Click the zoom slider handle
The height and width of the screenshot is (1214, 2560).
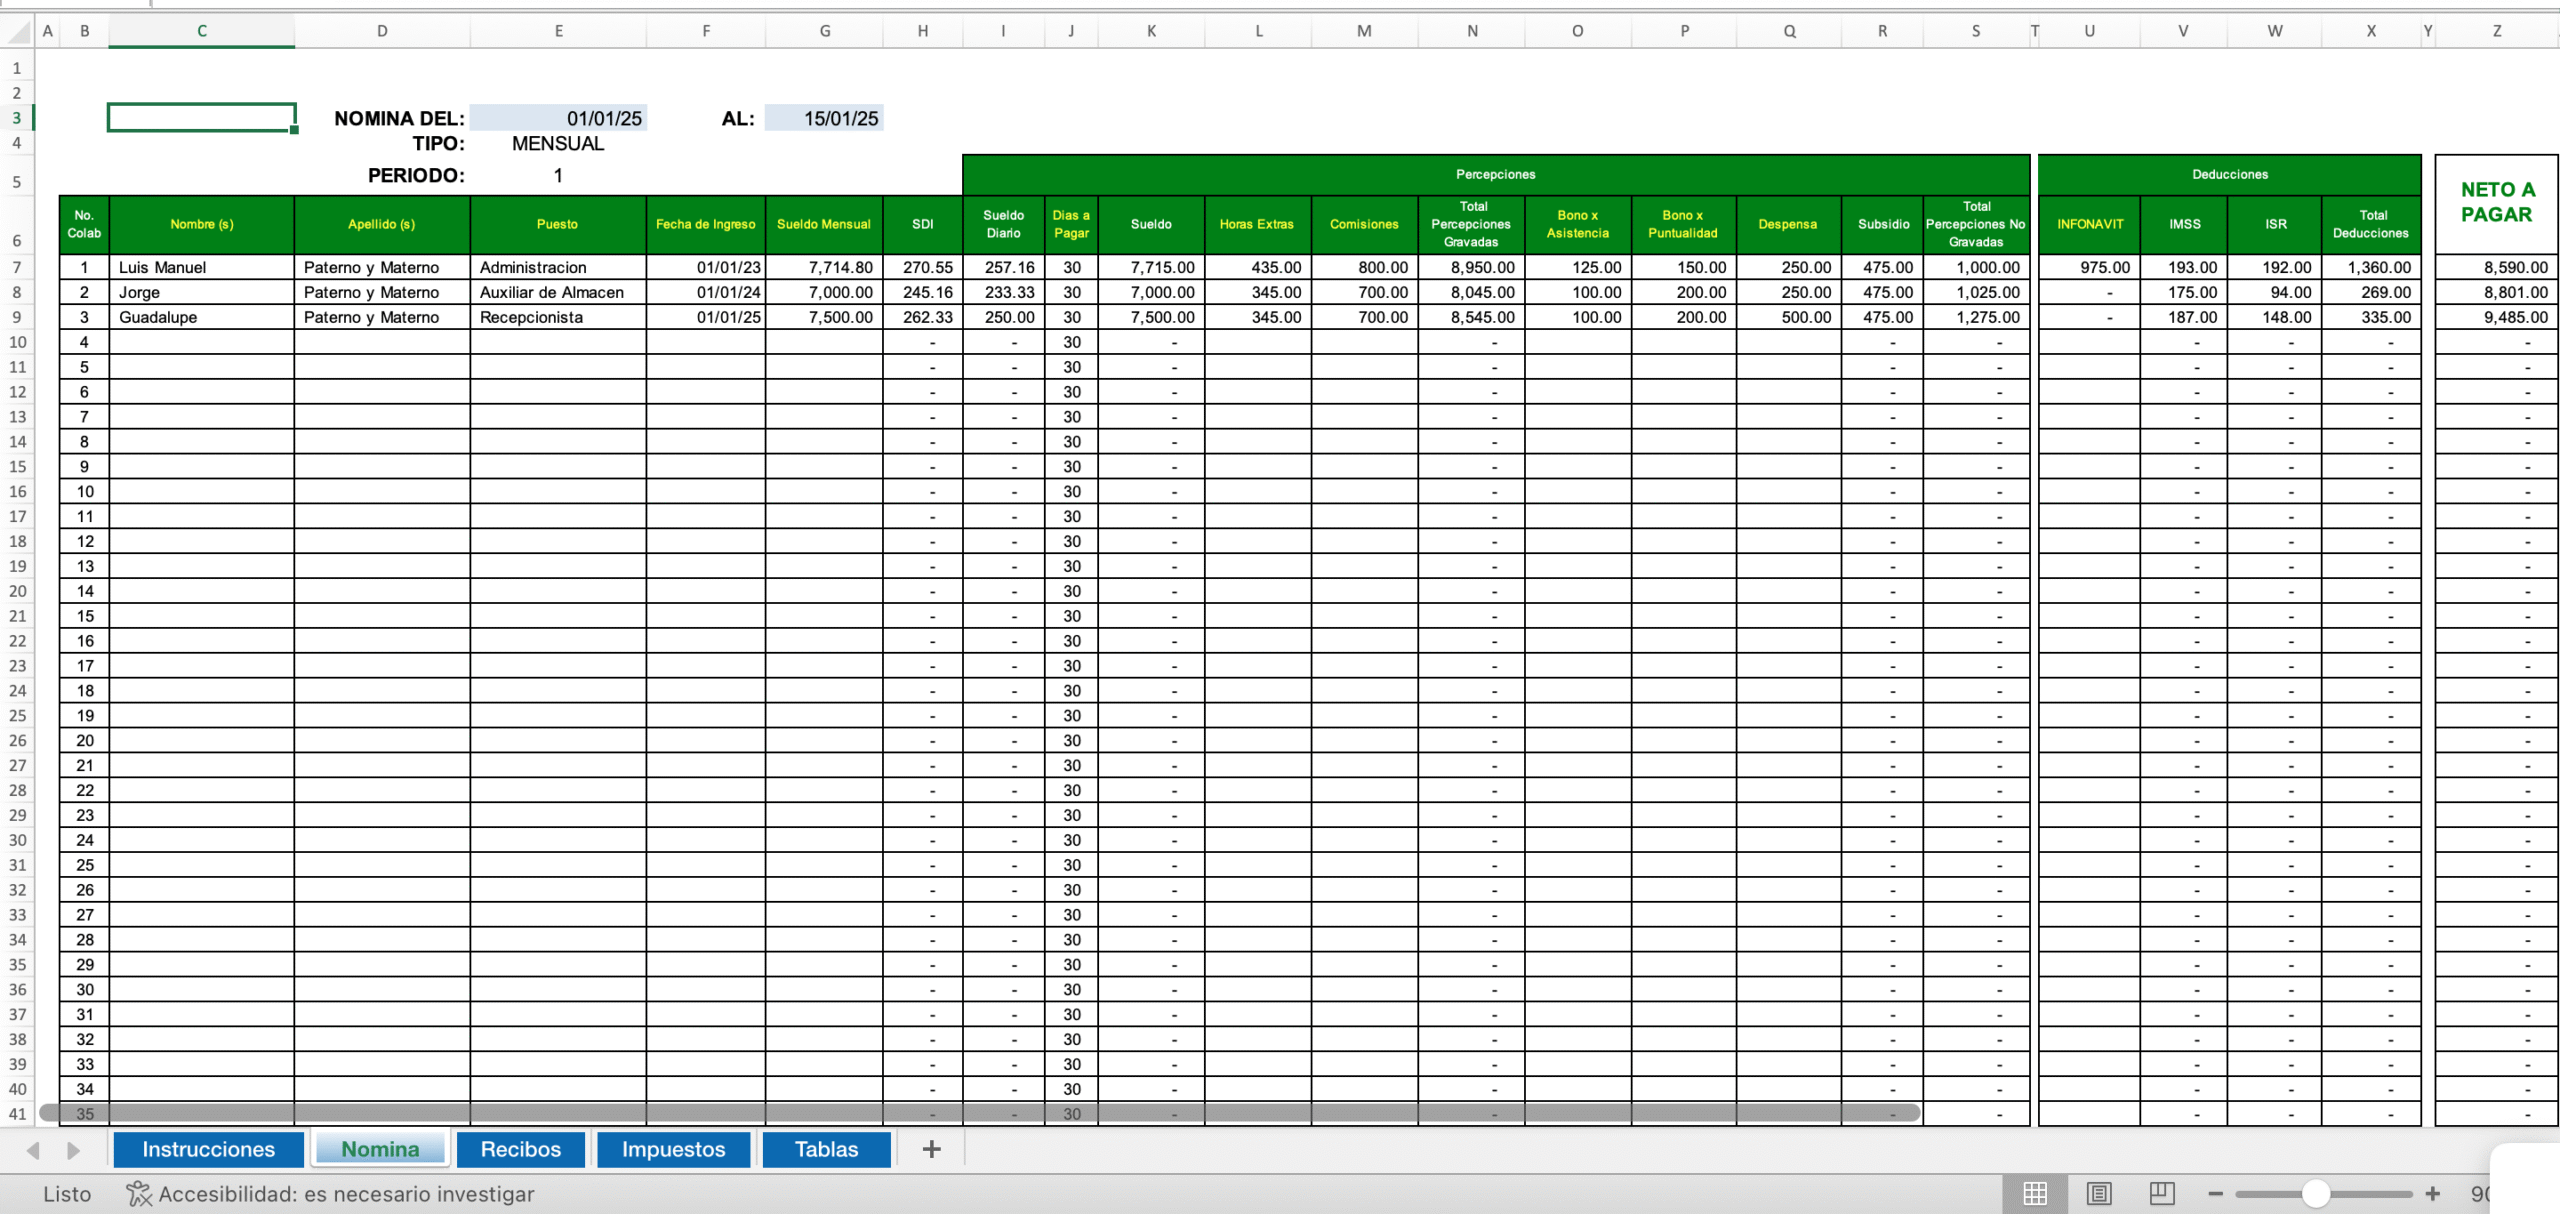[2315, 1193]
